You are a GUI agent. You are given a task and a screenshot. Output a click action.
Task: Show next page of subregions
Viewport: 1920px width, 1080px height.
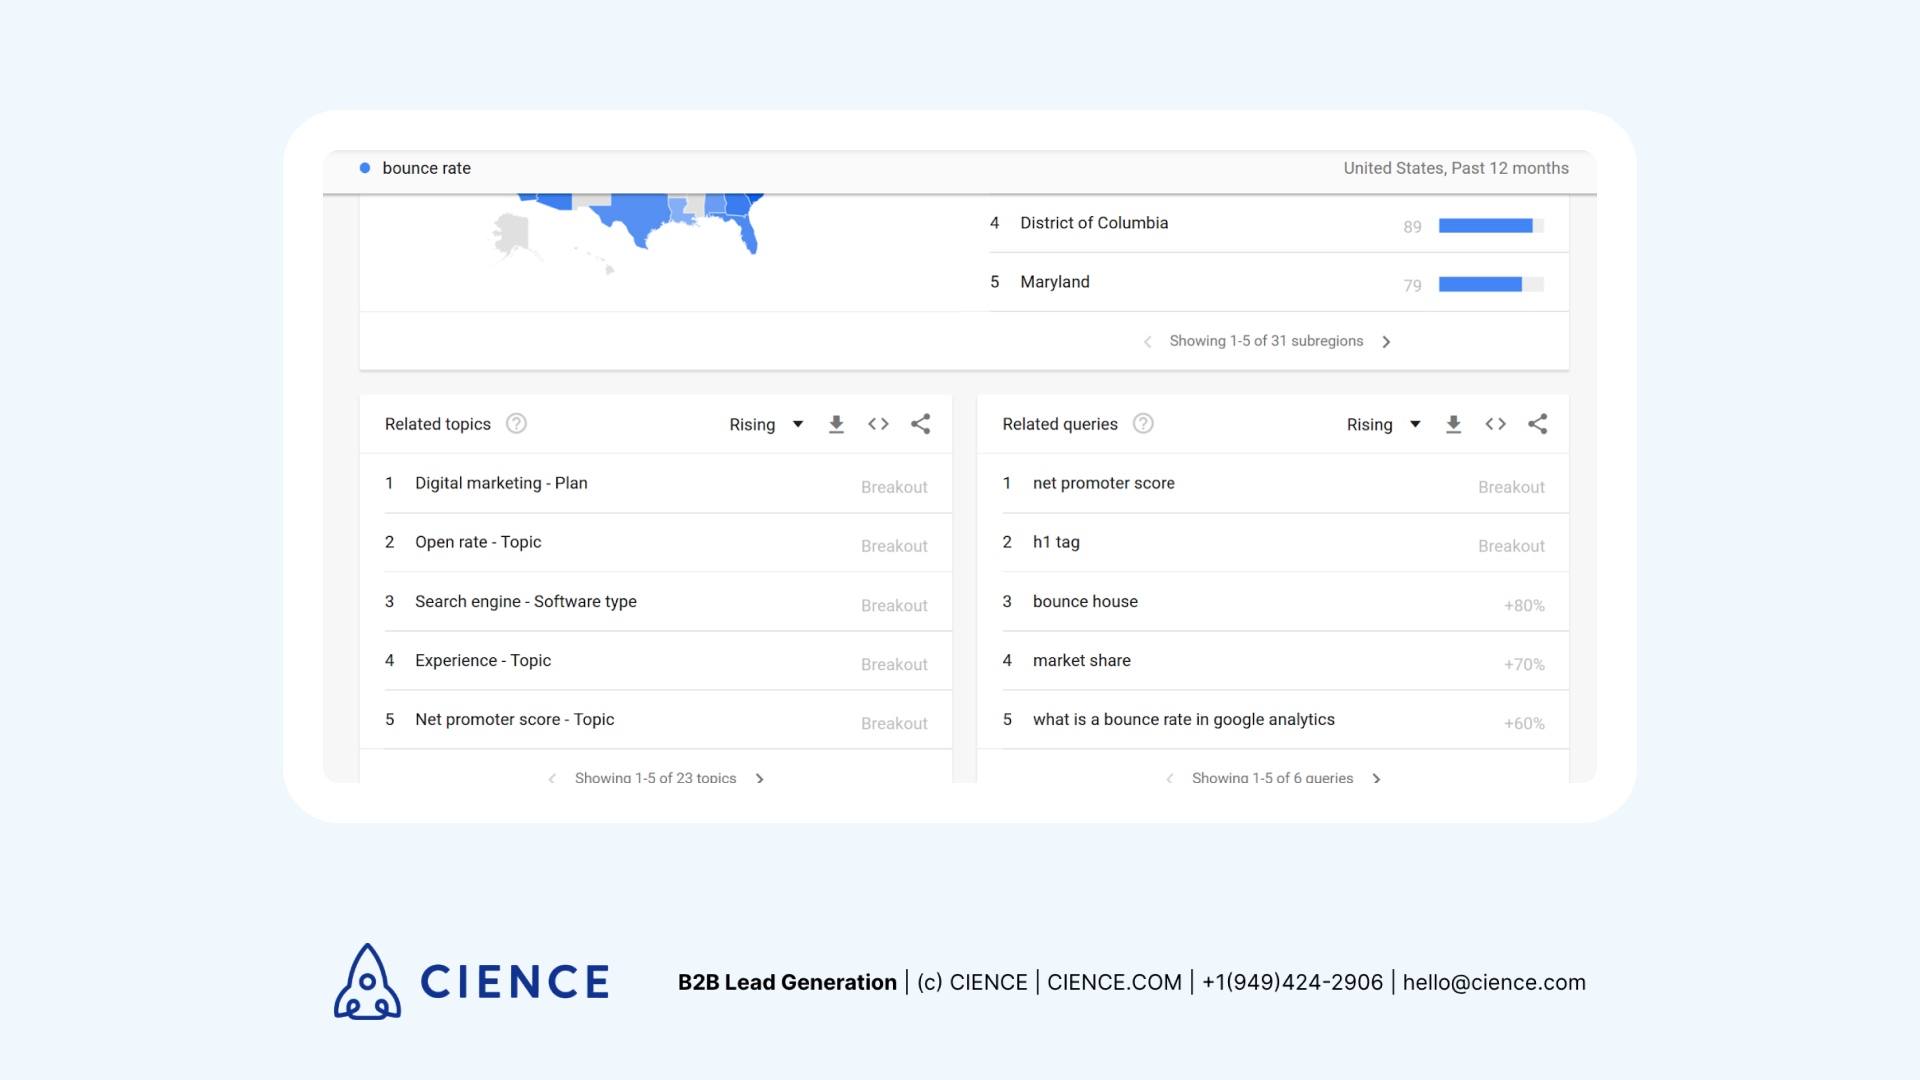[1386, 341]
